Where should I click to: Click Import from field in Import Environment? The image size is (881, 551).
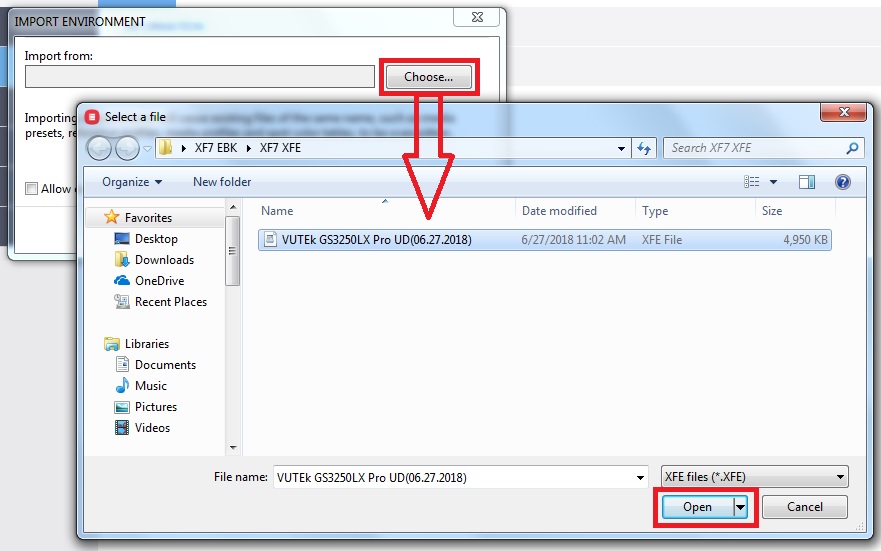pyautogui.click(x=199, y=76)
